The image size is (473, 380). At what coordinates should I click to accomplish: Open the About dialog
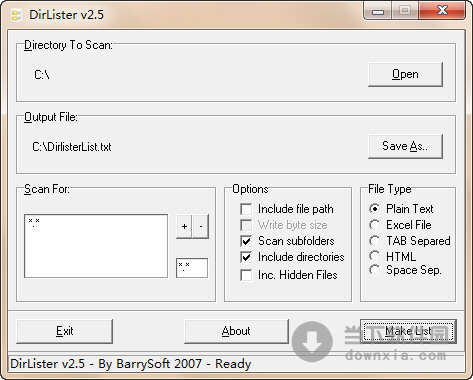(236, 331)
